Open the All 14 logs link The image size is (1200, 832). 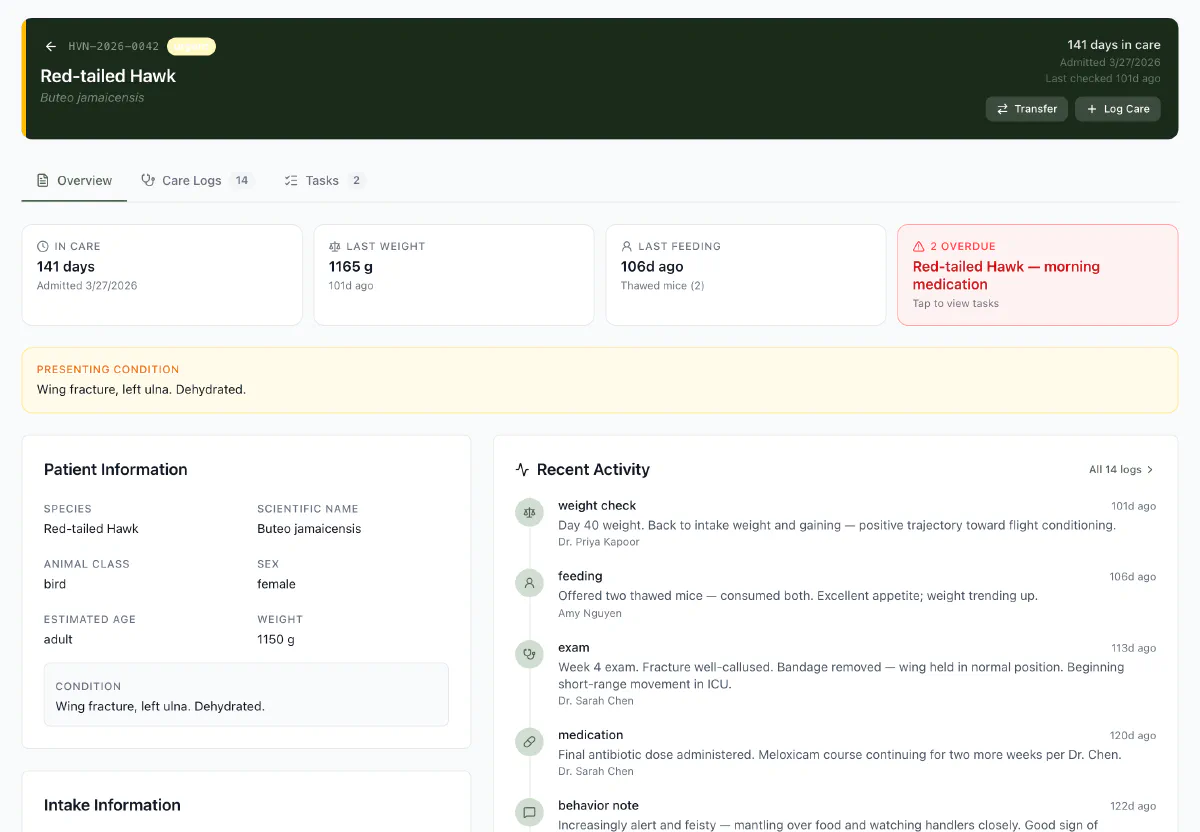(1121, 470)
